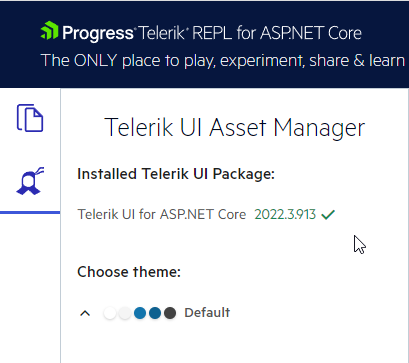The image size is (409, 363).
Task: Click the blue active-tab underline in sidebar
Action: point(30,212)
